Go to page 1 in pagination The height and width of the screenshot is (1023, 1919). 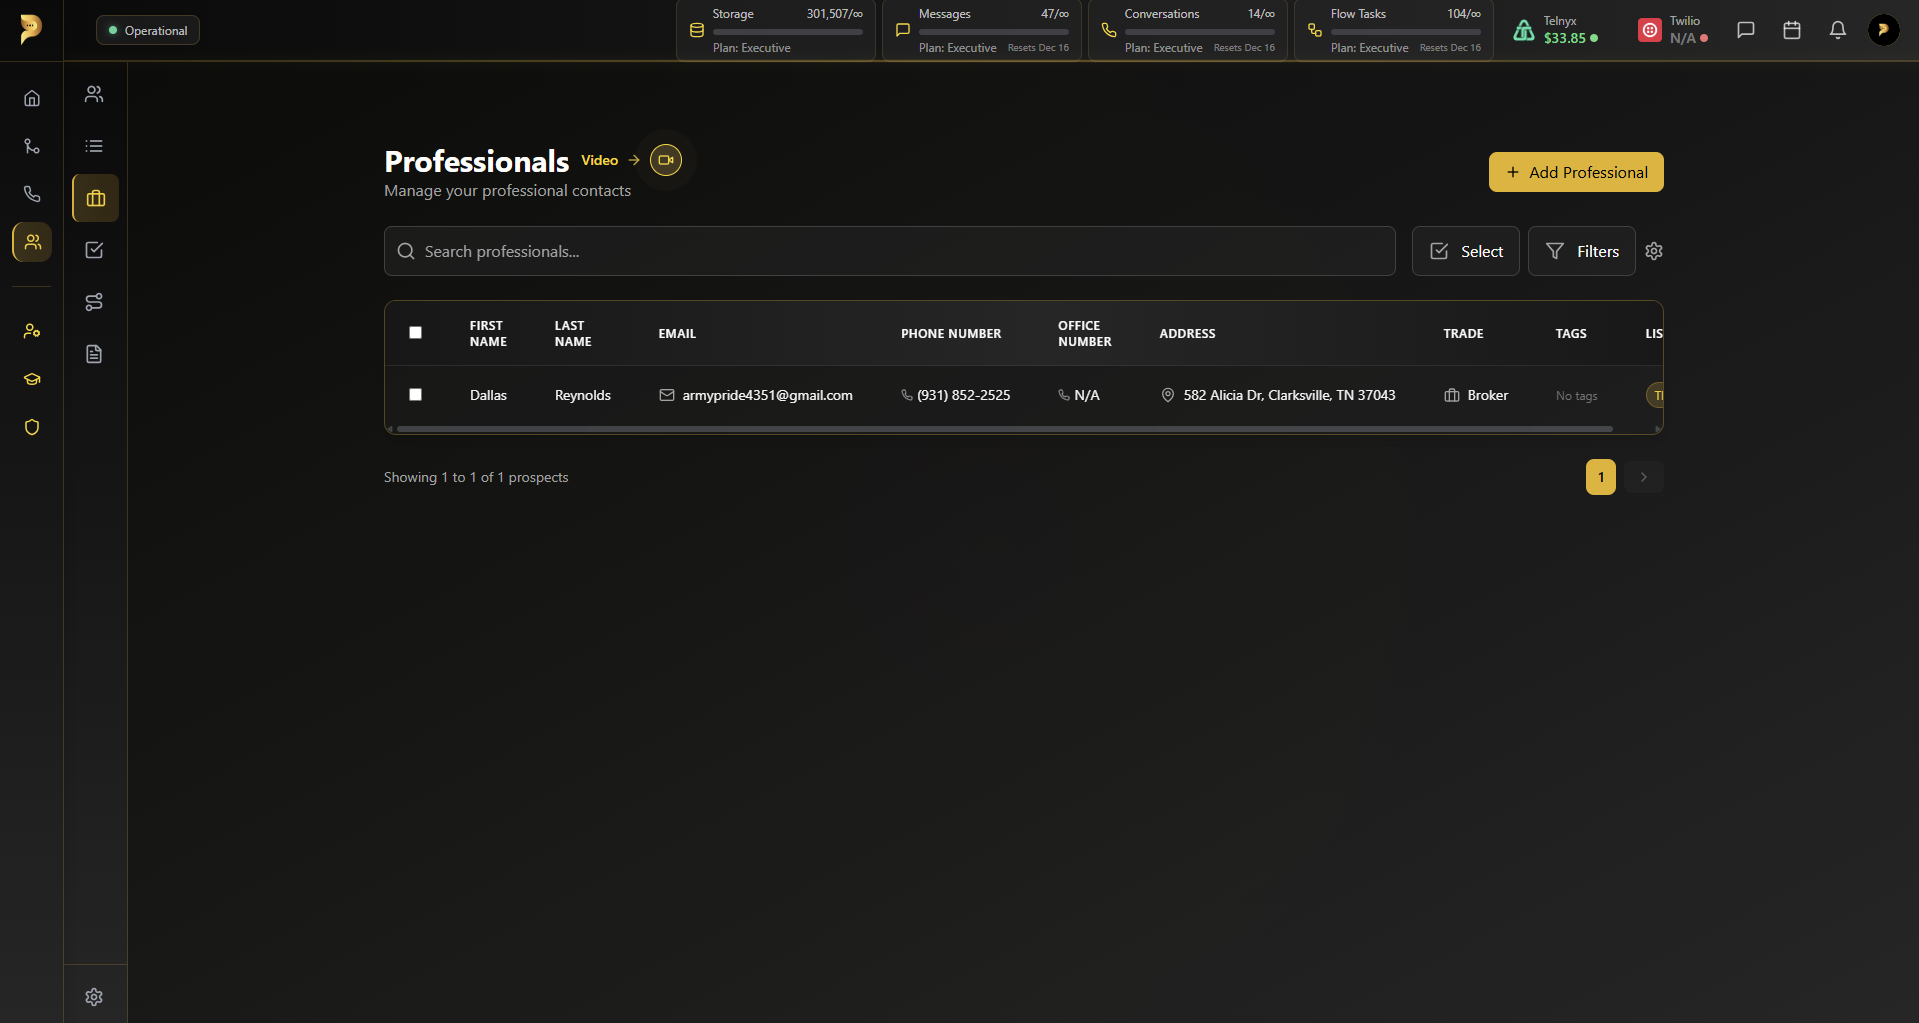tap(1601, 477)
